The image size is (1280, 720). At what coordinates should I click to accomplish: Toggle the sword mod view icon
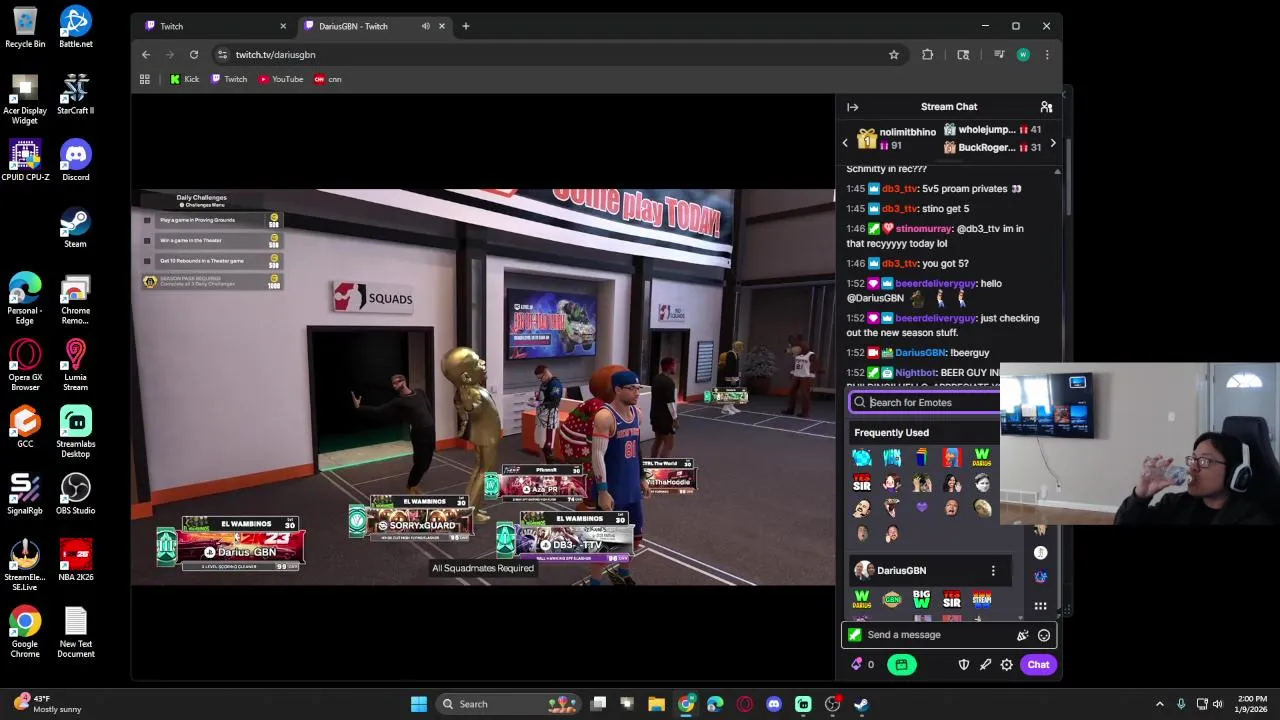point(985,665)
